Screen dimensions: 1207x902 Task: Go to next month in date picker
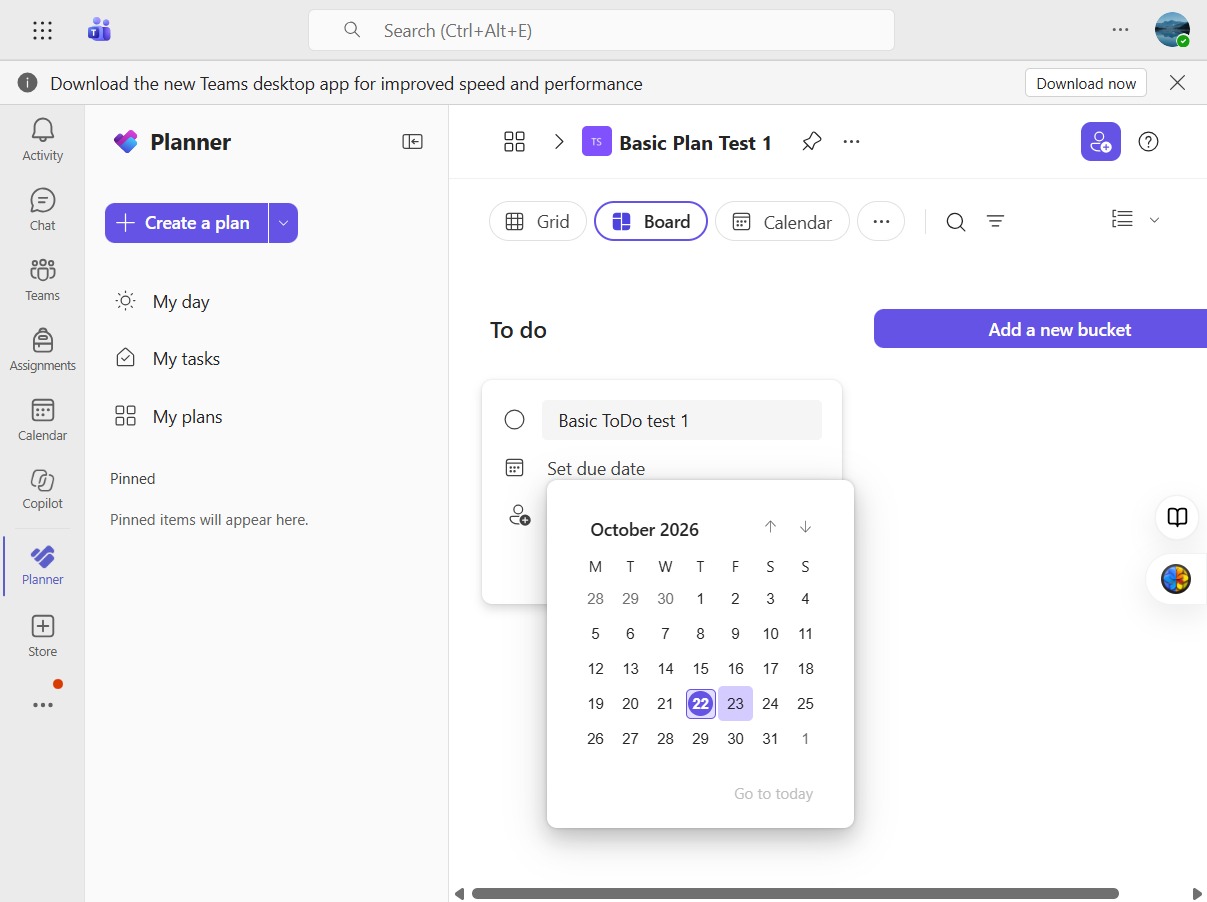(x=805, y=528)
